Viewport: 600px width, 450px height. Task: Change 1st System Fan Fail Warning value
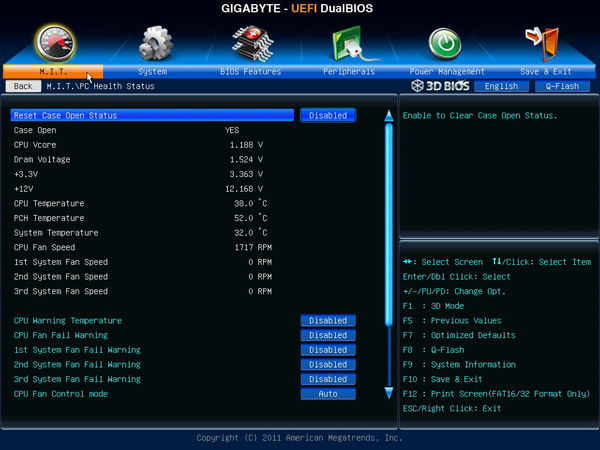(x=328, y=350)
